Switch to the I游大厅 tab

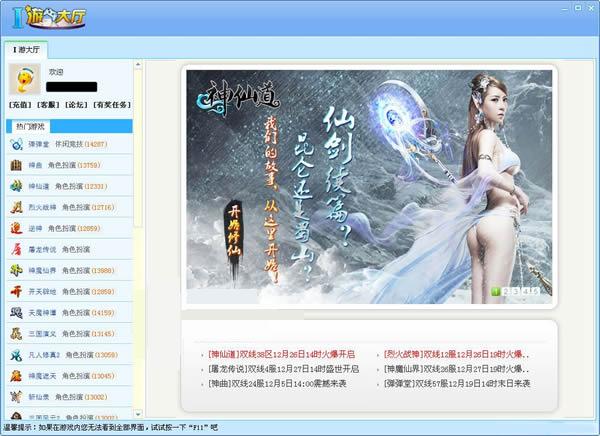tap(26, 50)
